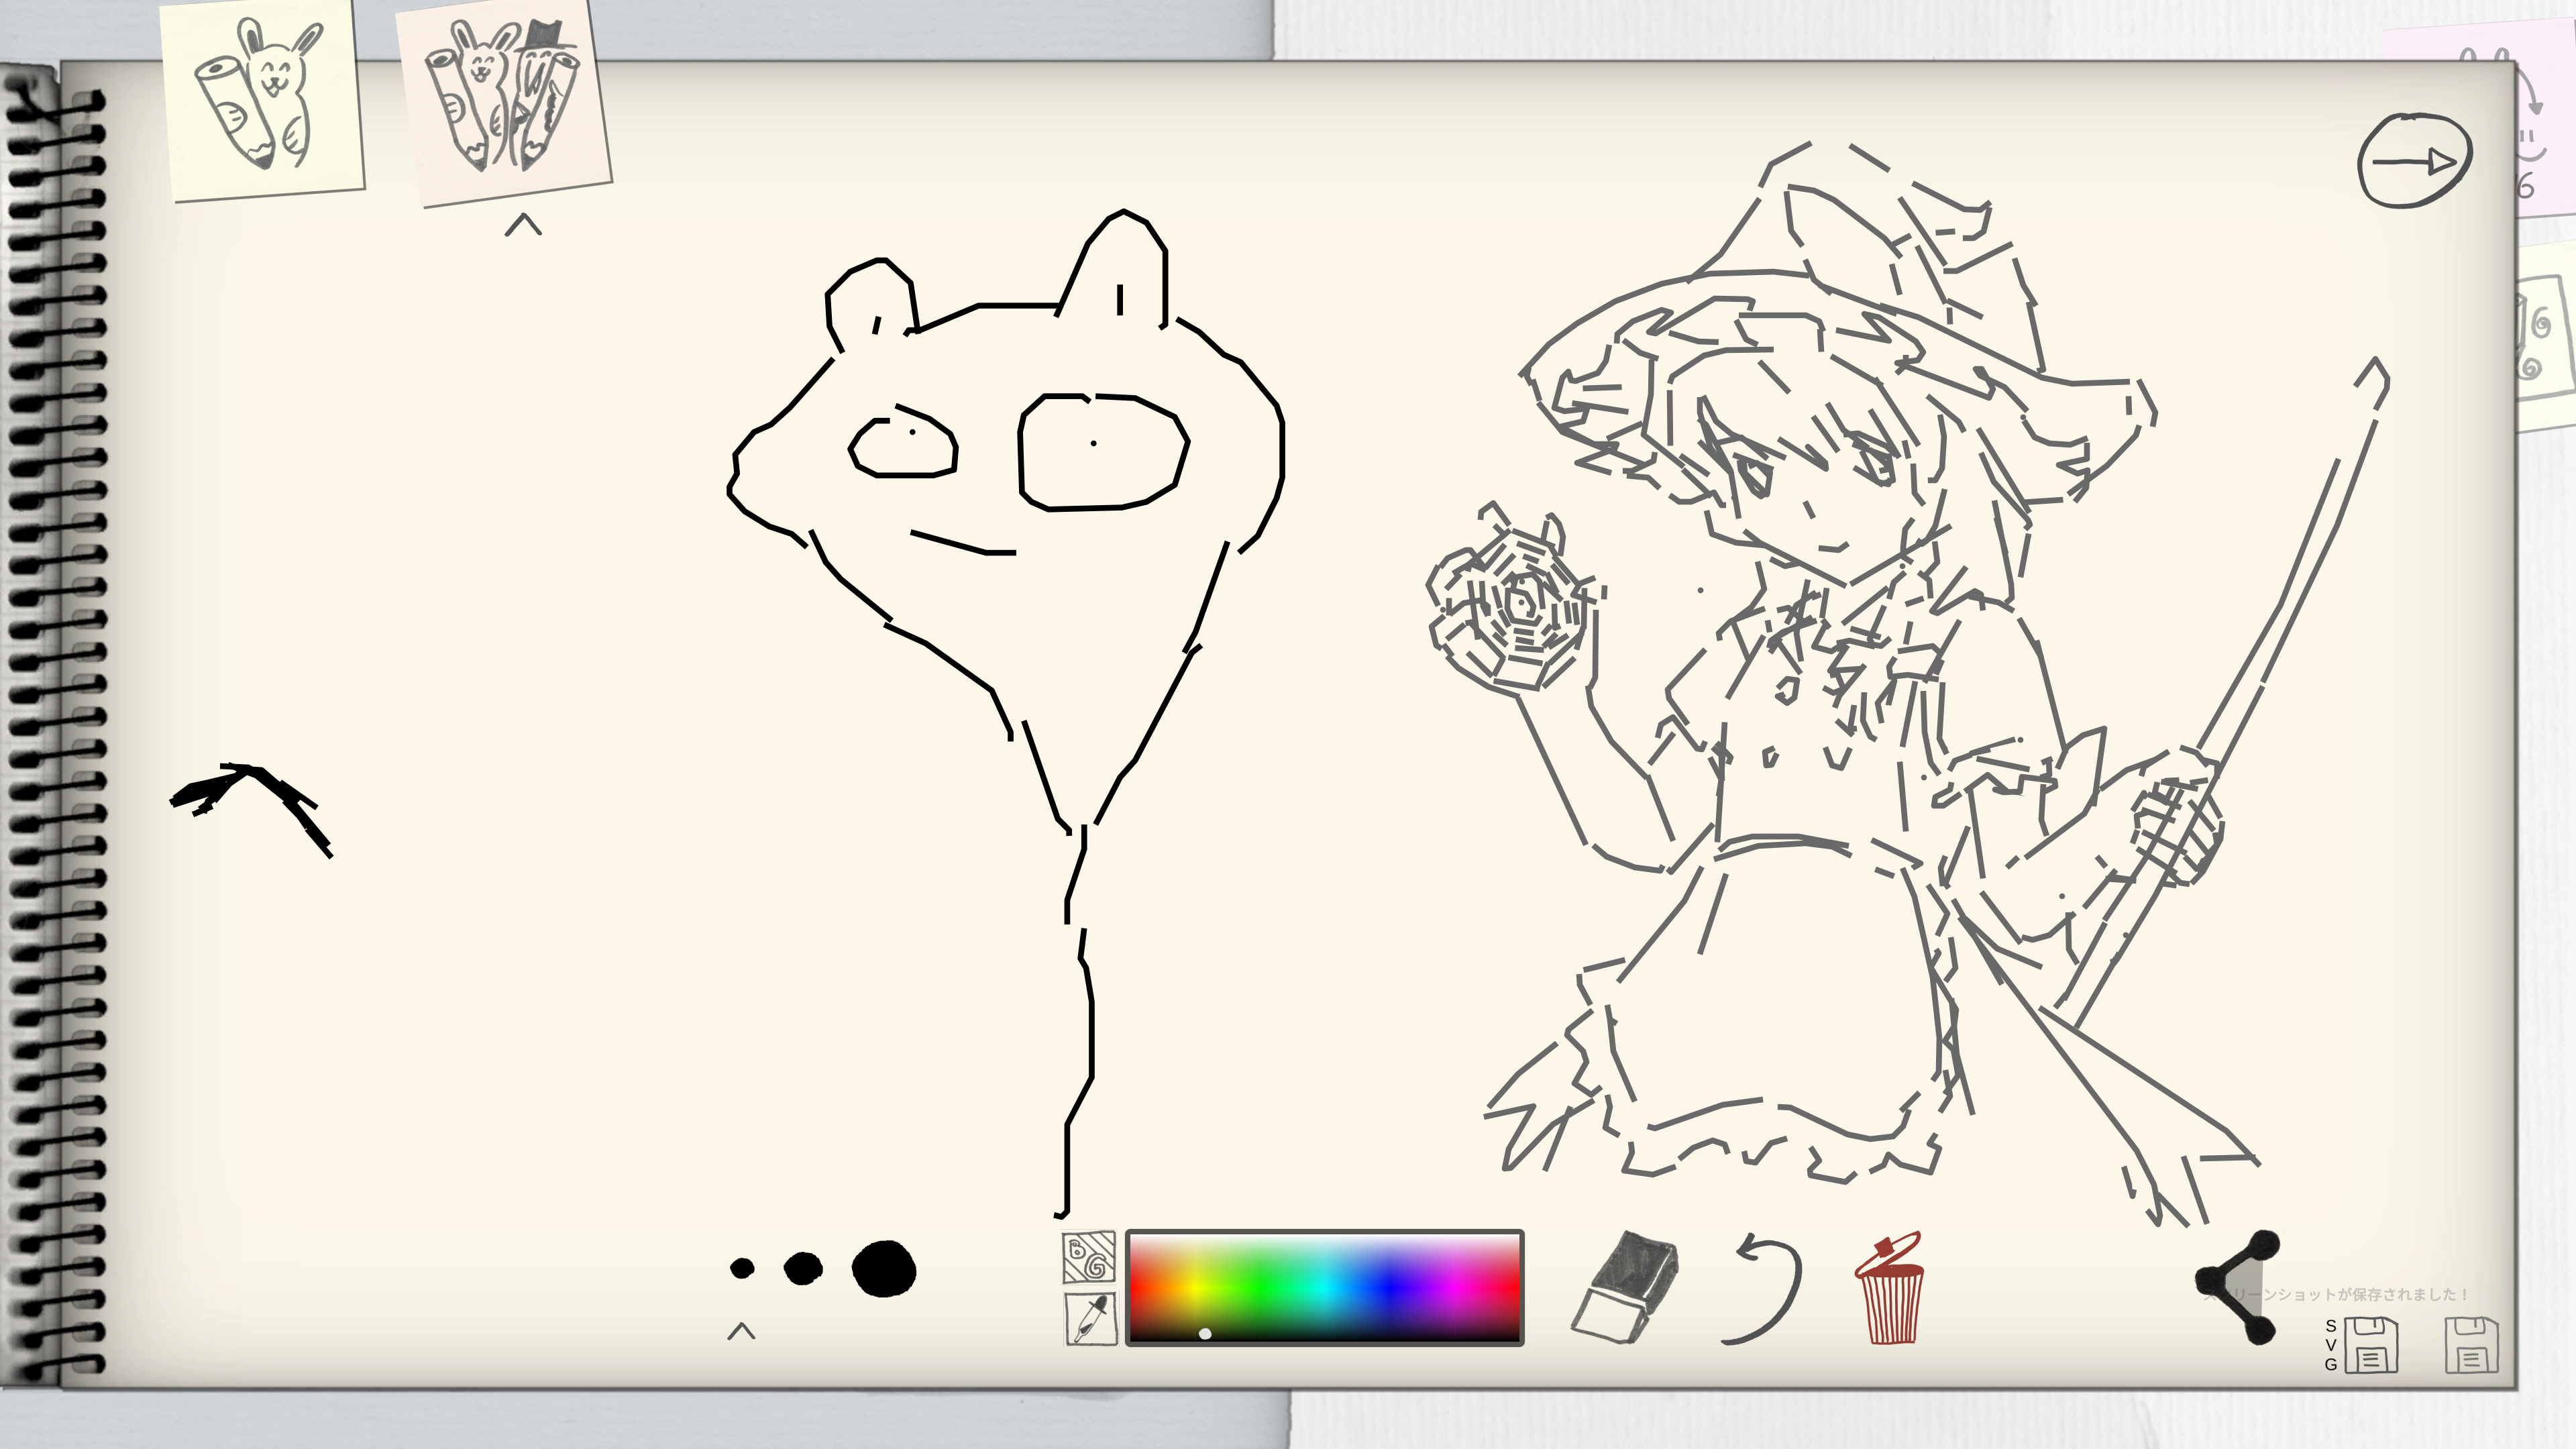Select the single bunny-and-pencil sticky note

pyautogui.click(x=262, y=100)
